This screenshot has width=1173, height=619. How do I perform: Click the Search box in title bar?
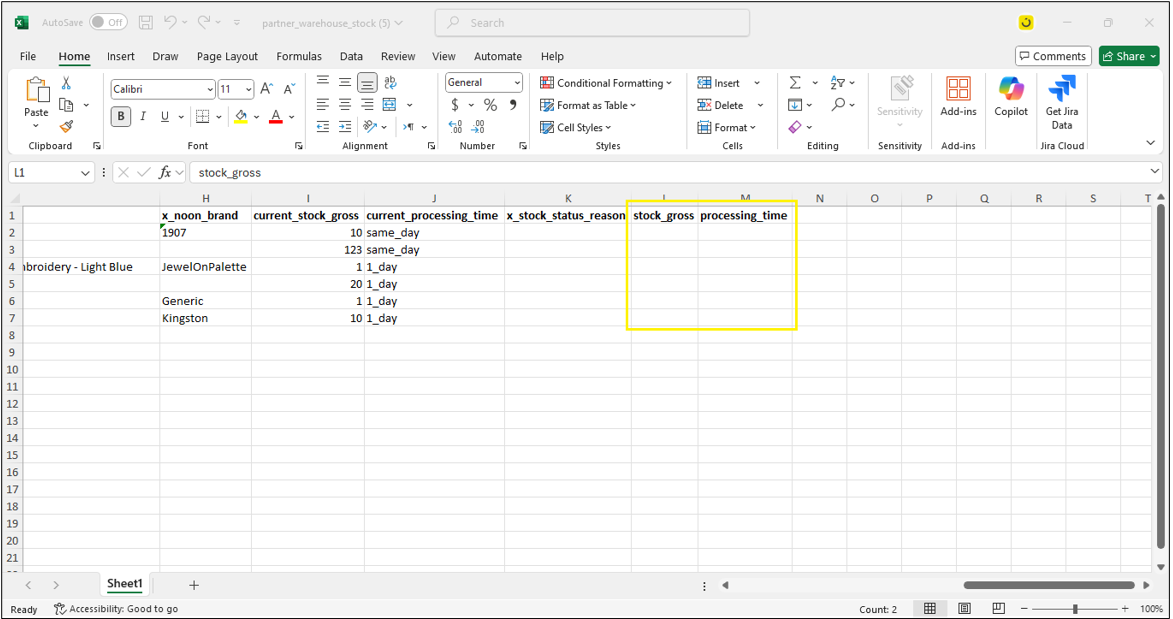[x=592, y=22]
